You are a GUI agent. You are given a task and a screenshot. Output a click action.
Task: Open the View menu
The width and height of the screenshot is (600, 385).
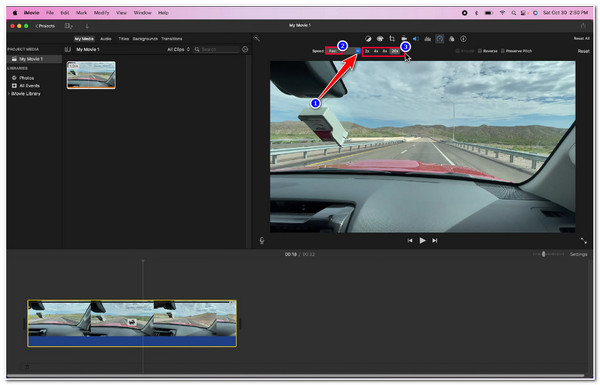pyautogui.click(x=121, y=13)
